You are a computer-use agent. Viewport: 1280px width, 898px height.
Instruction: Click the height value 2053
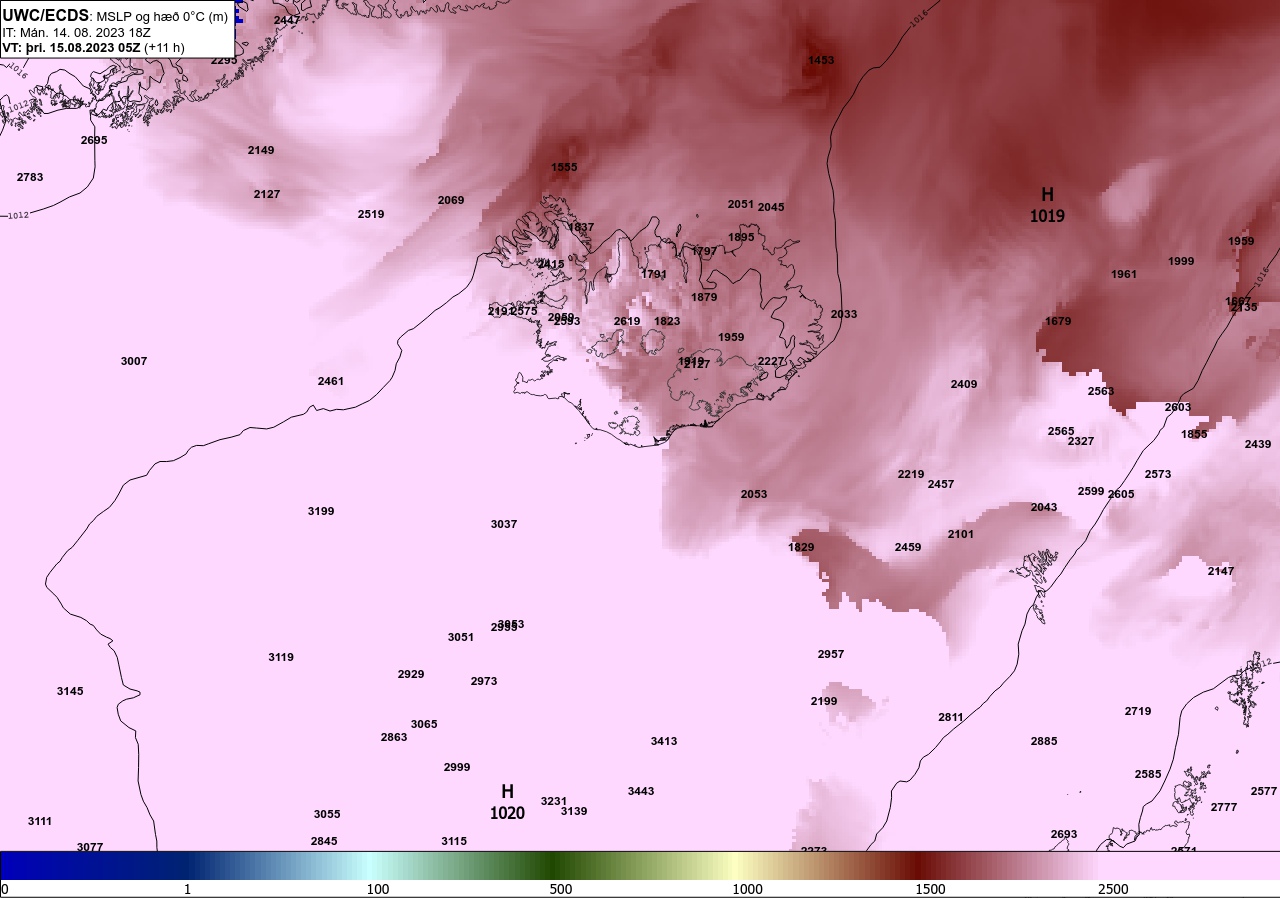tap(754, 494)
